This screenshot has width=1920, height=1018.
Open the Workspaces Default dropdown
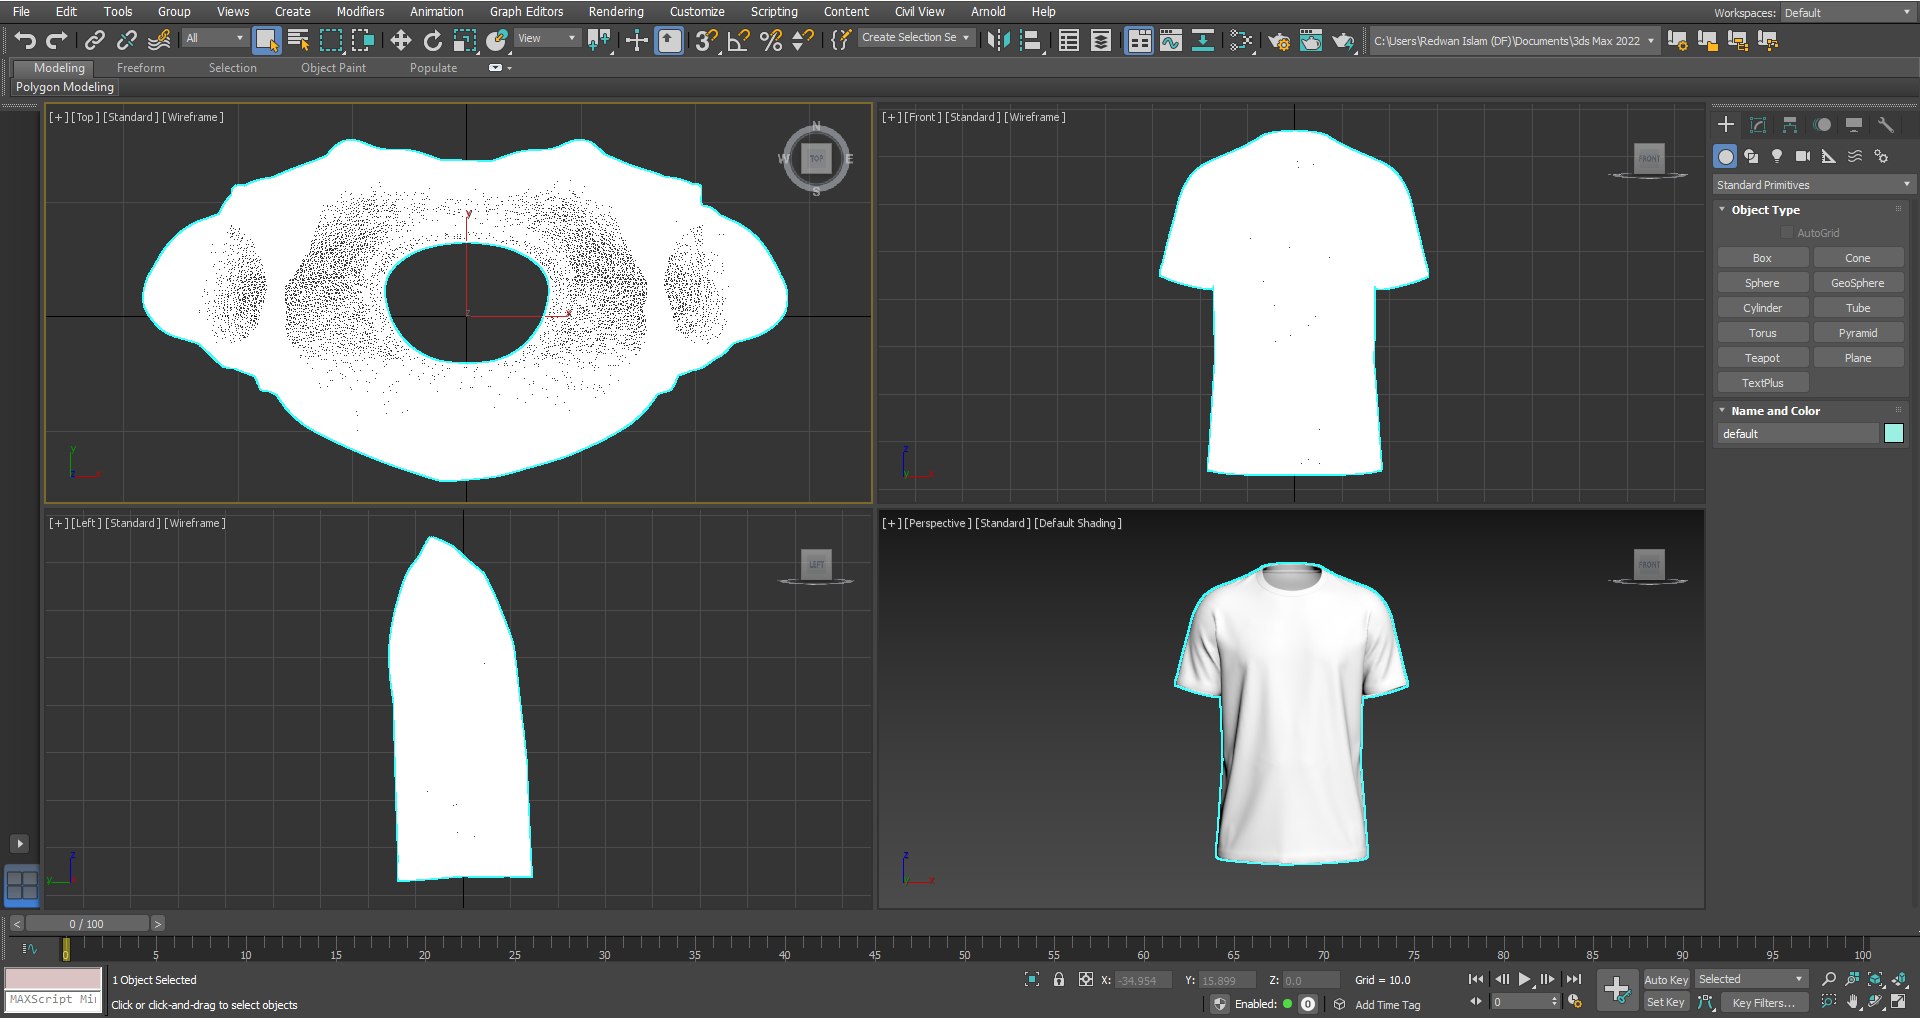pyautogui.click(x=1846, y=13)
